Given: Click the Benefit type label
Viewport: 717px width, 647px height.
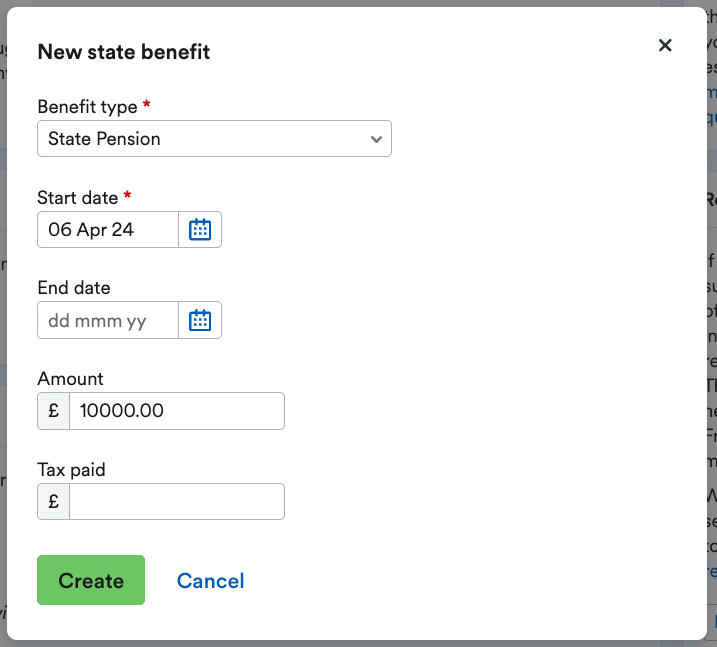Looking at the screenshot, I should 87,107.
